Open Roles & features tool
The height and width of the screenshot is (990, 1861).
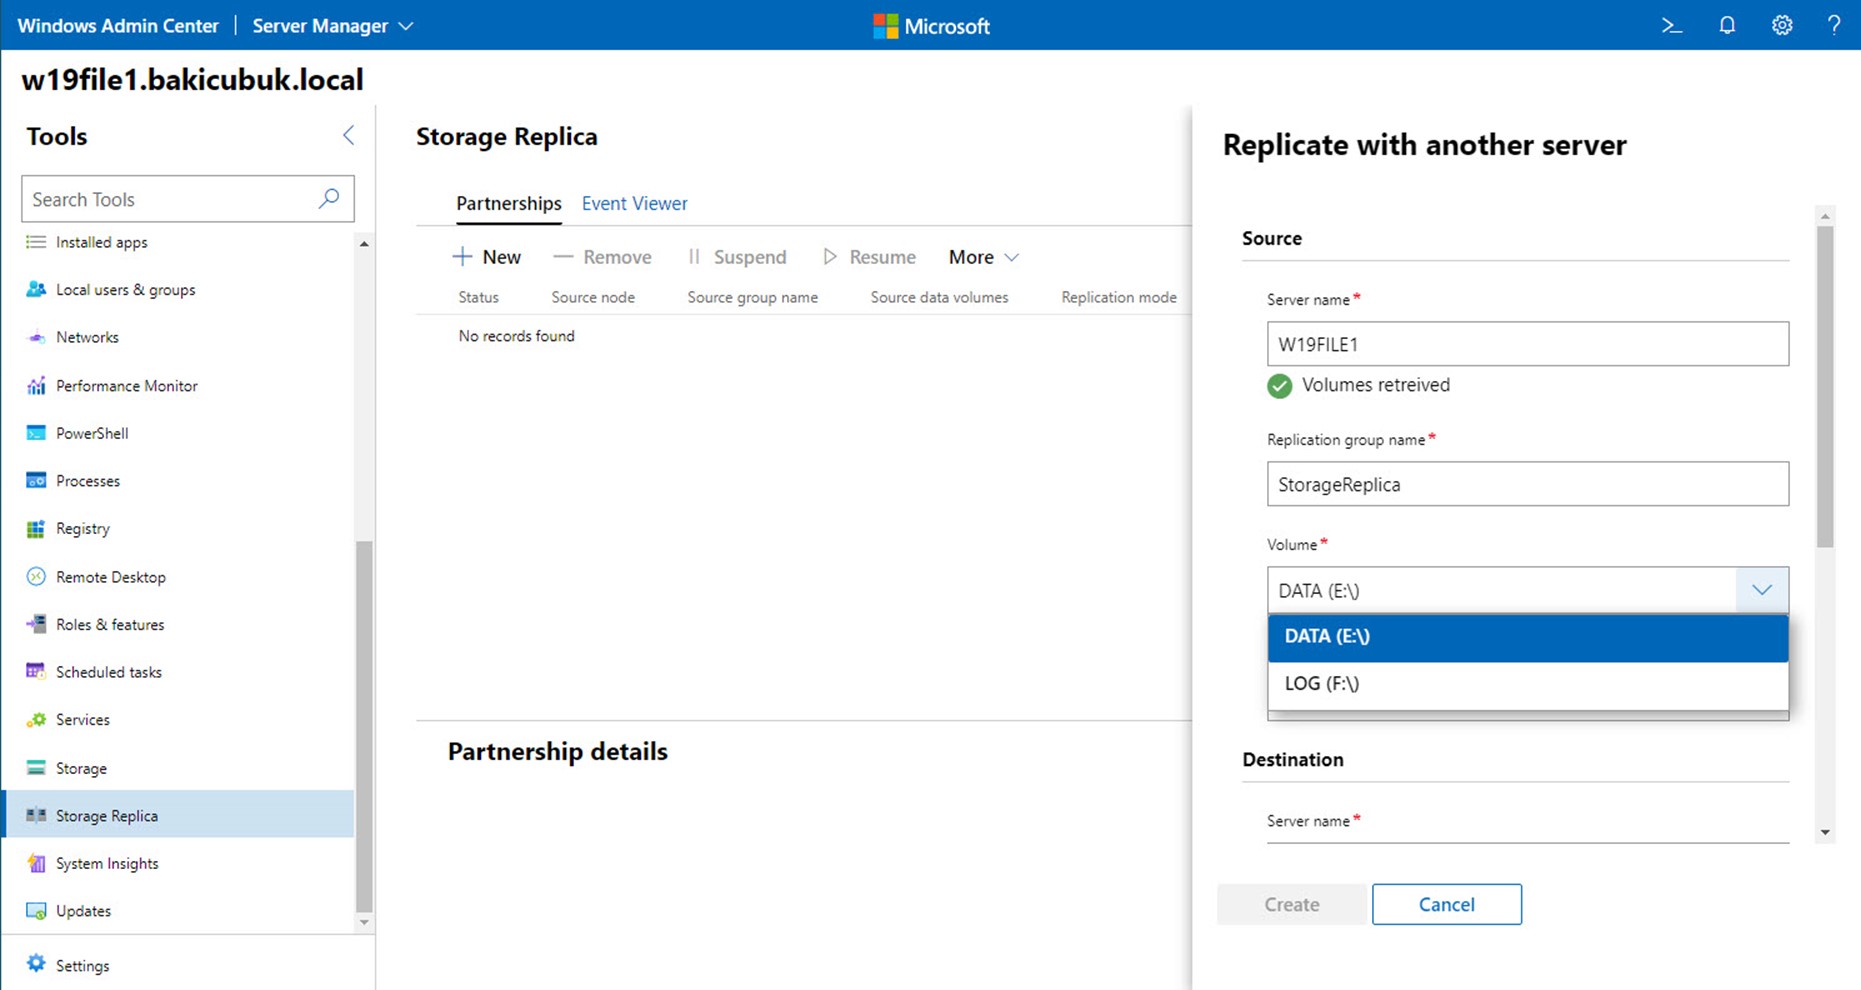(x=110, y=624)
